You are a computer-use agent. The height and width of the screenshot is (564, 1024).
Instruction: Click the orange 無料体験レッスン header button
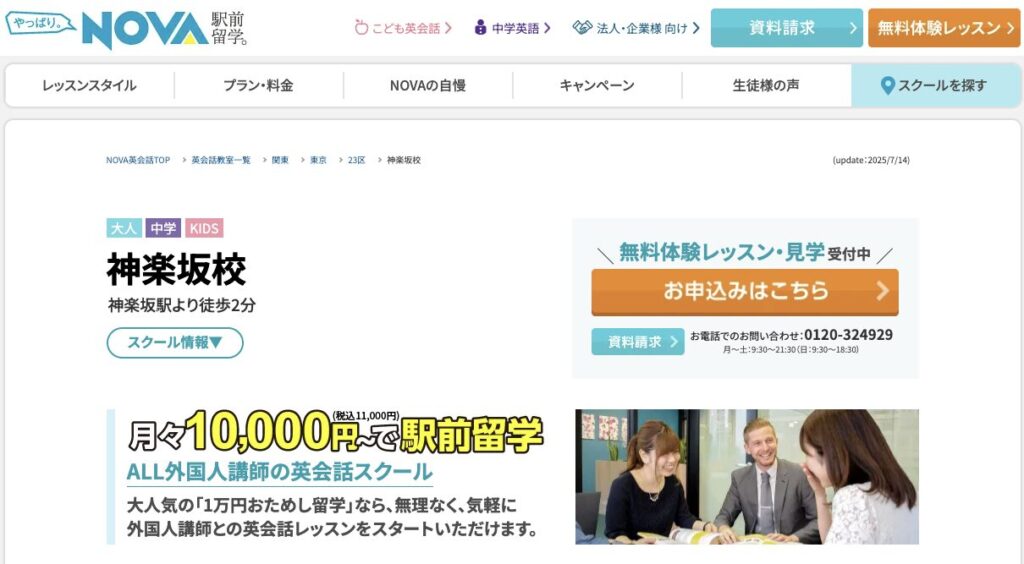[944, 28]
